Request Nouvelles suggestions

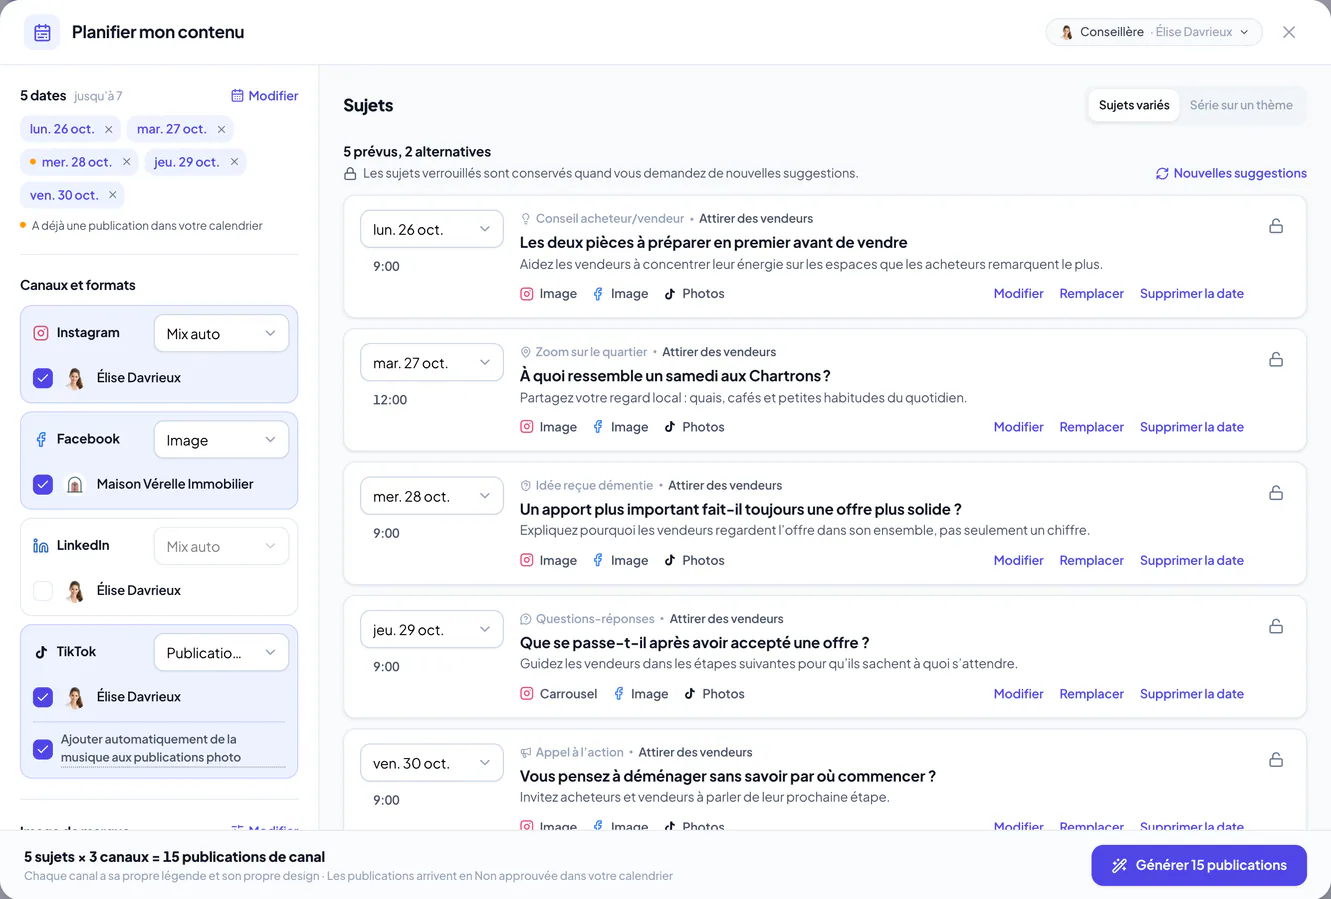[1231, 173]
